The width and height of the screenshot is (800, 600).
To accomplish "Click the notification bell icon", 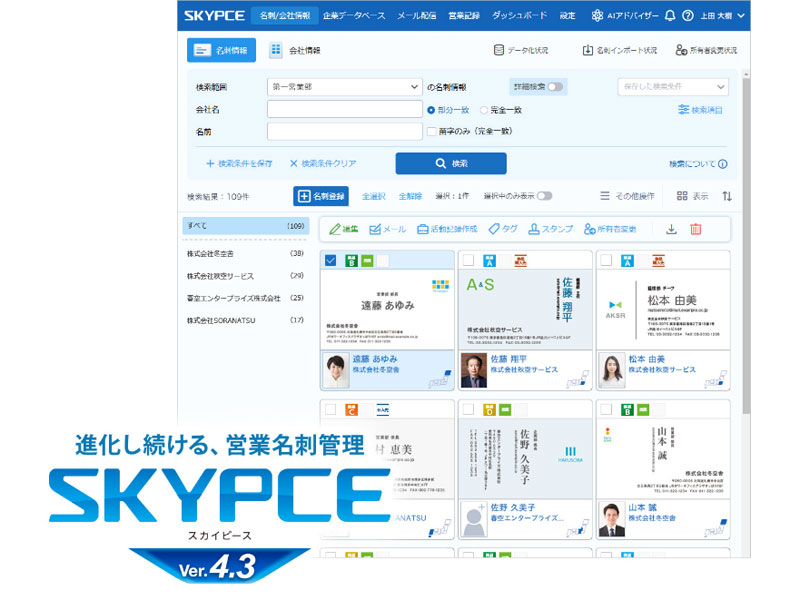I will pos(670,15).
